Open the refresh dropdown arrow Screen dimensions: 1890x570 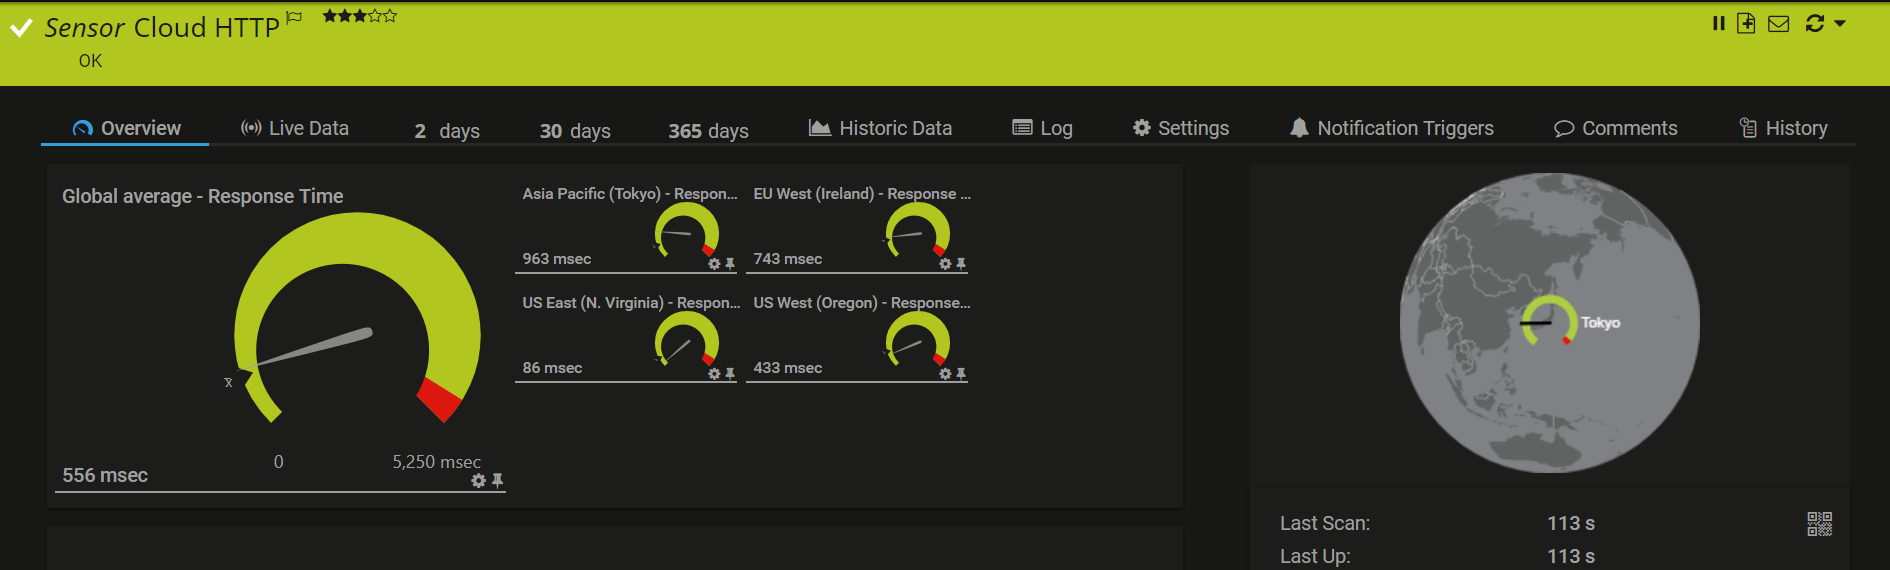tap(1840, 23)
